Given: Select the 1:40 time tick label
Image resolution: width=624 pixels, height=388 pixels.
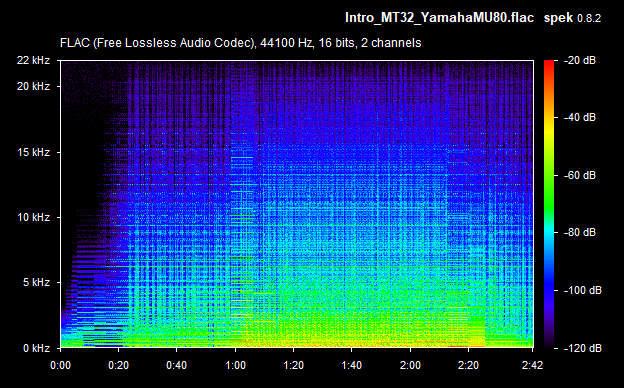Looking at the screenshot, I should tap(352, 365).
